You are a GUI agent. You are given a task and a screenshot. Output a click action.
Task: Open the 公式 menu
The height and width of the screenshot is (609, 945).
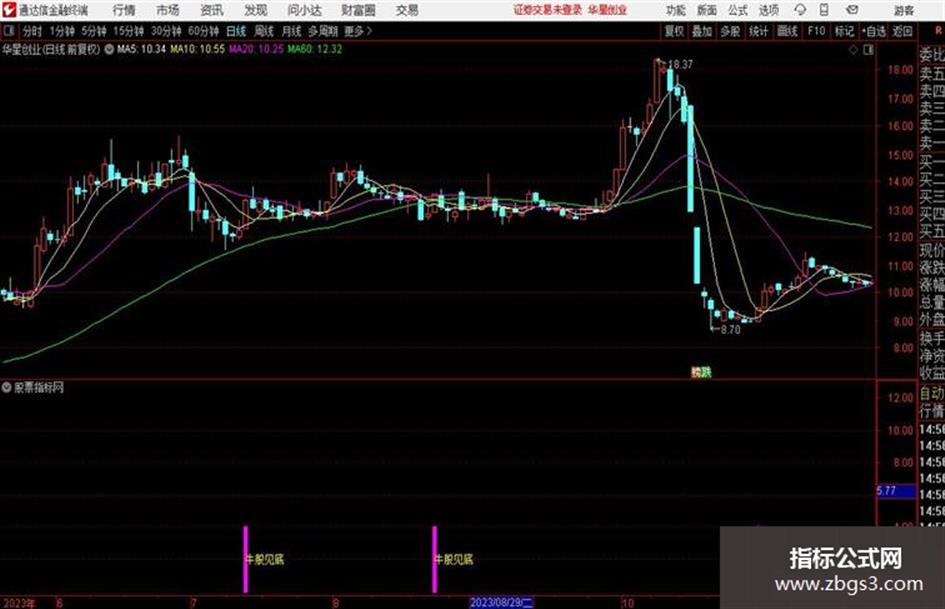click(x=738, y=10)
